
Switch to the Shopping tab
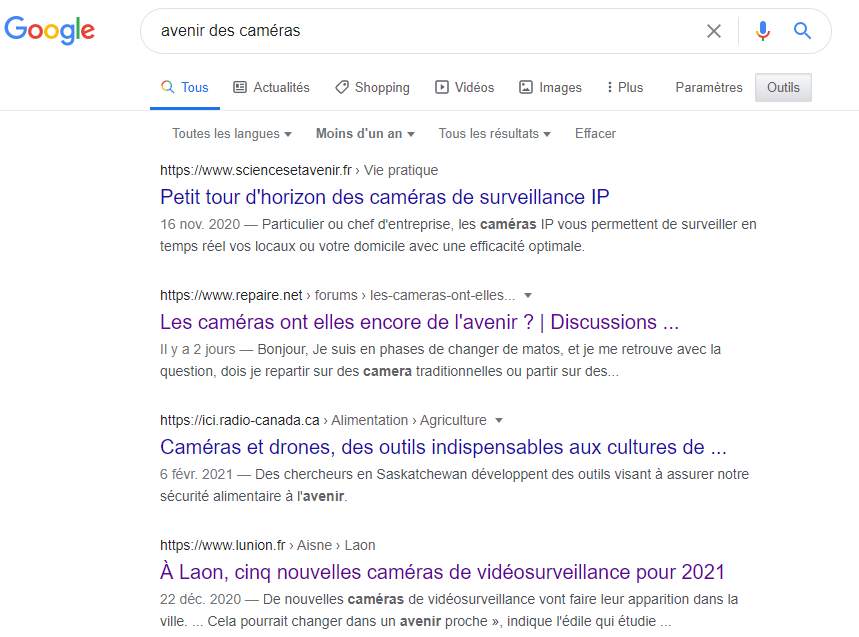click(373, 88)
